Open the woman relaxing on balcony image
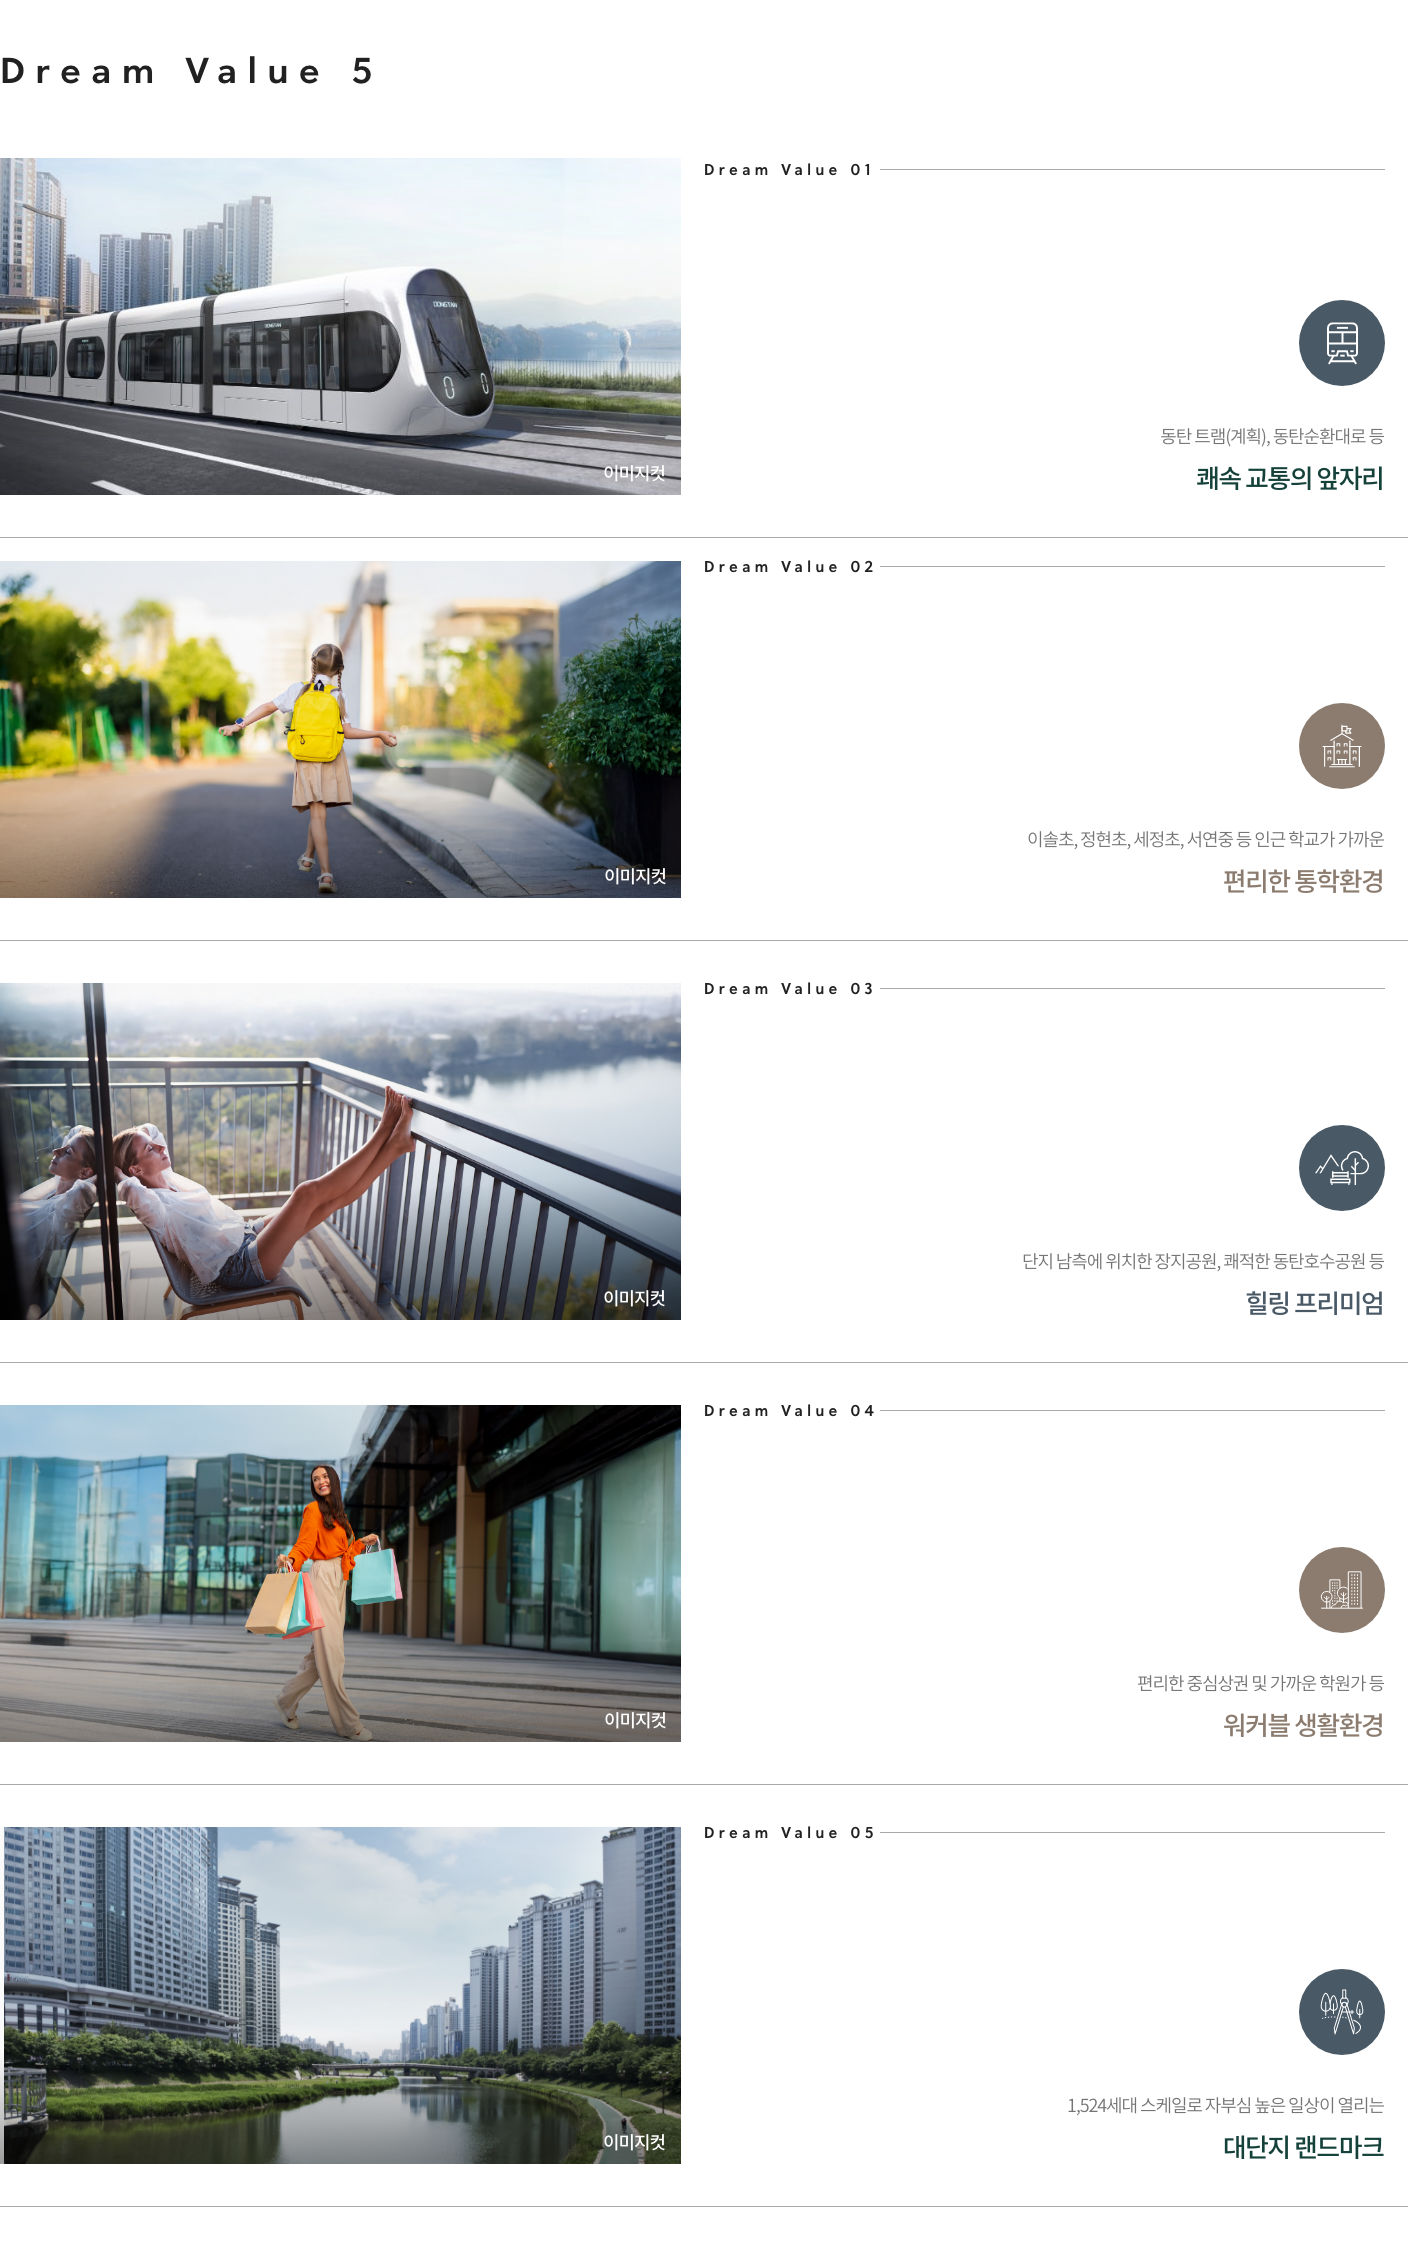 [x=340, y=1151]
